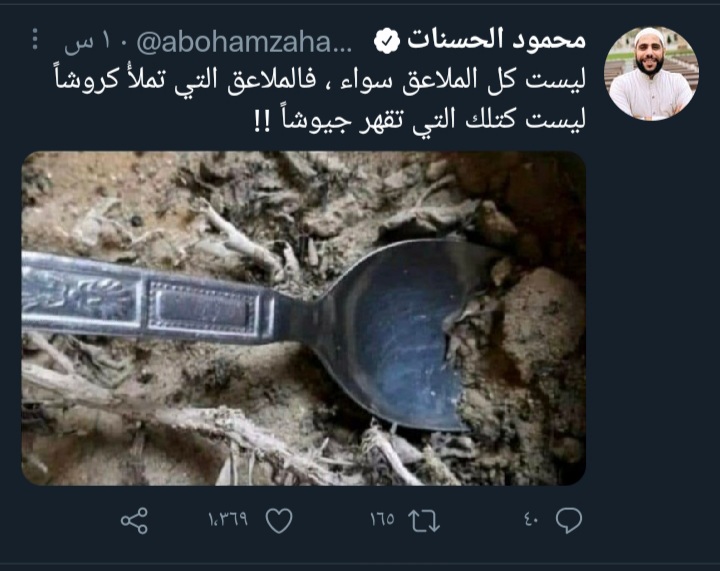720x571 pixels.
Task: Open the author's profile picture
Action: click(x=651, y=73)
